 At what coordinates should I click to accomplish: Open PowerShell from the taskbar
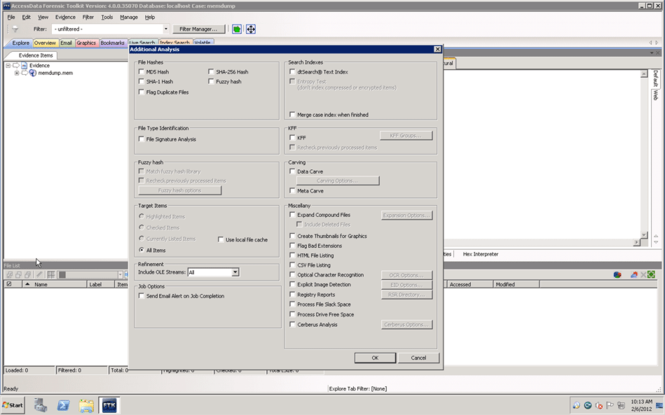pos(63,405)
